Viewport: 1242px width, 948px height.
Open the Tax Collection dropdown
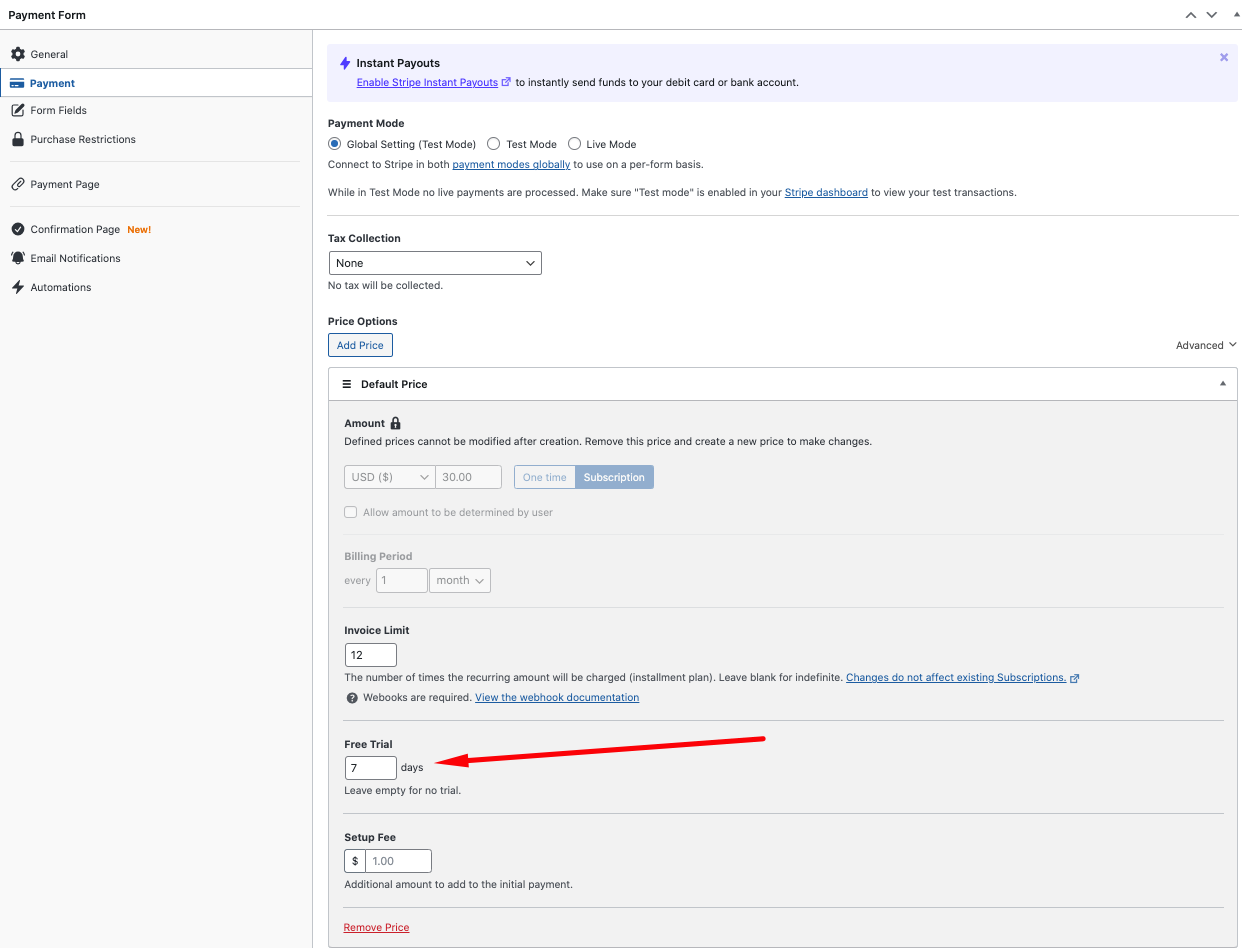coord(435,263)
